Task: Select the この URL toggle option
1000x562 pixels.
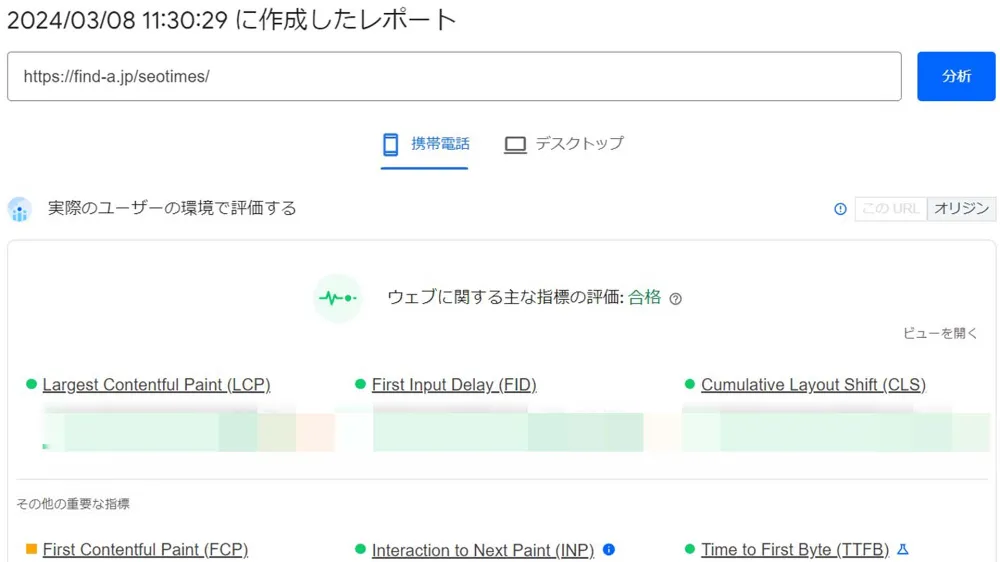Action: [x=890, y=209]
